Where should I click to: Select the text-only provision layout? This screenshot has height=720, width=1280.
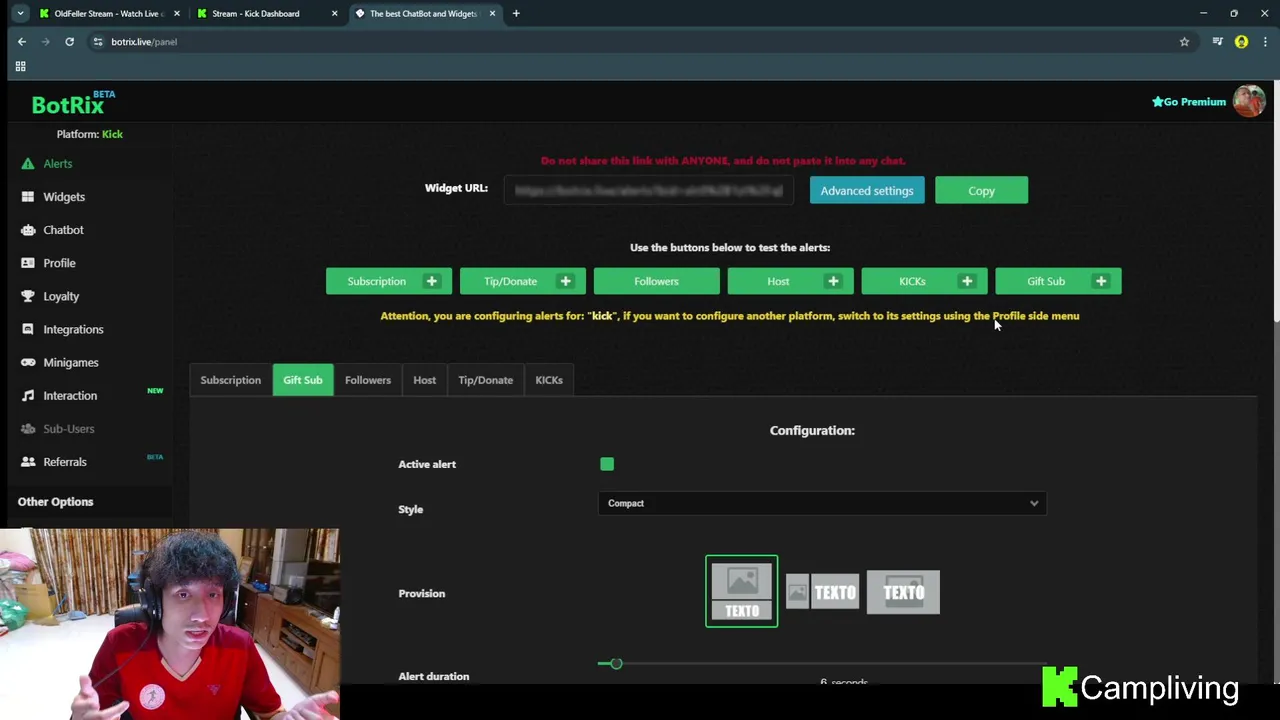point(903,592)
